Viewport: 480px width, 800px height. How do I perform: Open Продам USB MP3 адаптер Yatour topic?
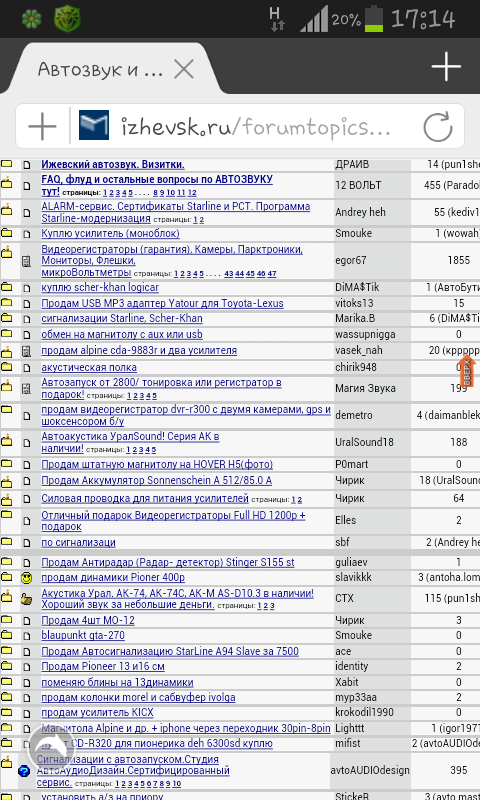(162, 303)
